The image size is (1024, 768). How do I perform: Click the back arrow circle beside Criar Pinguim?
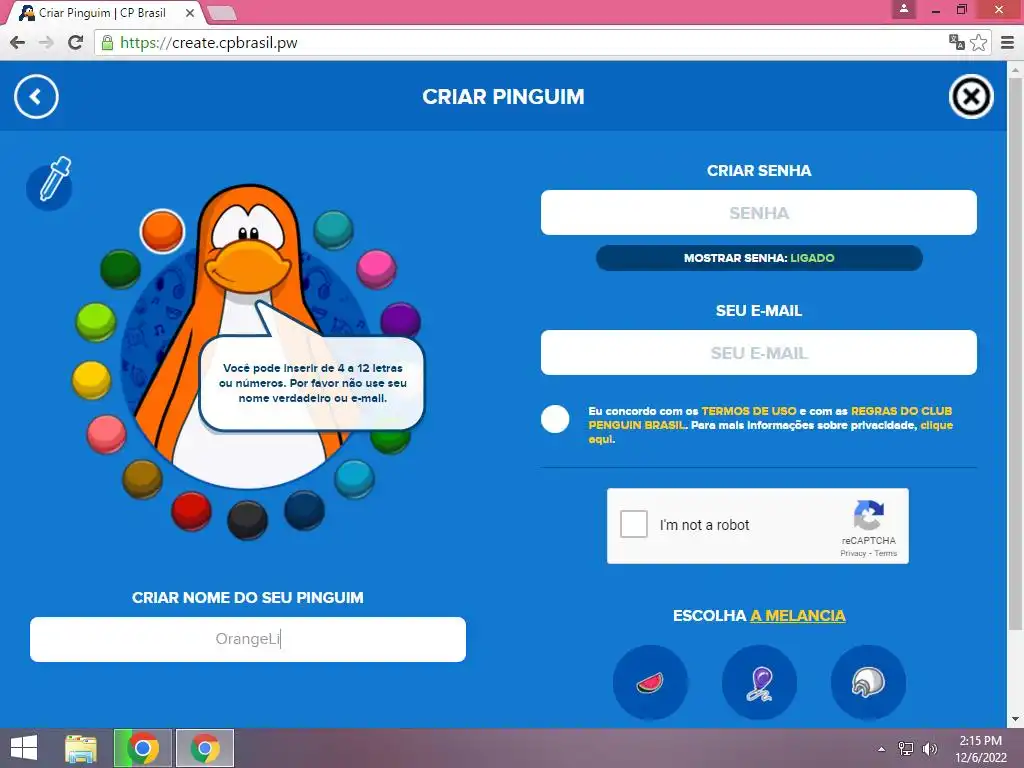(x=36, y=97)
